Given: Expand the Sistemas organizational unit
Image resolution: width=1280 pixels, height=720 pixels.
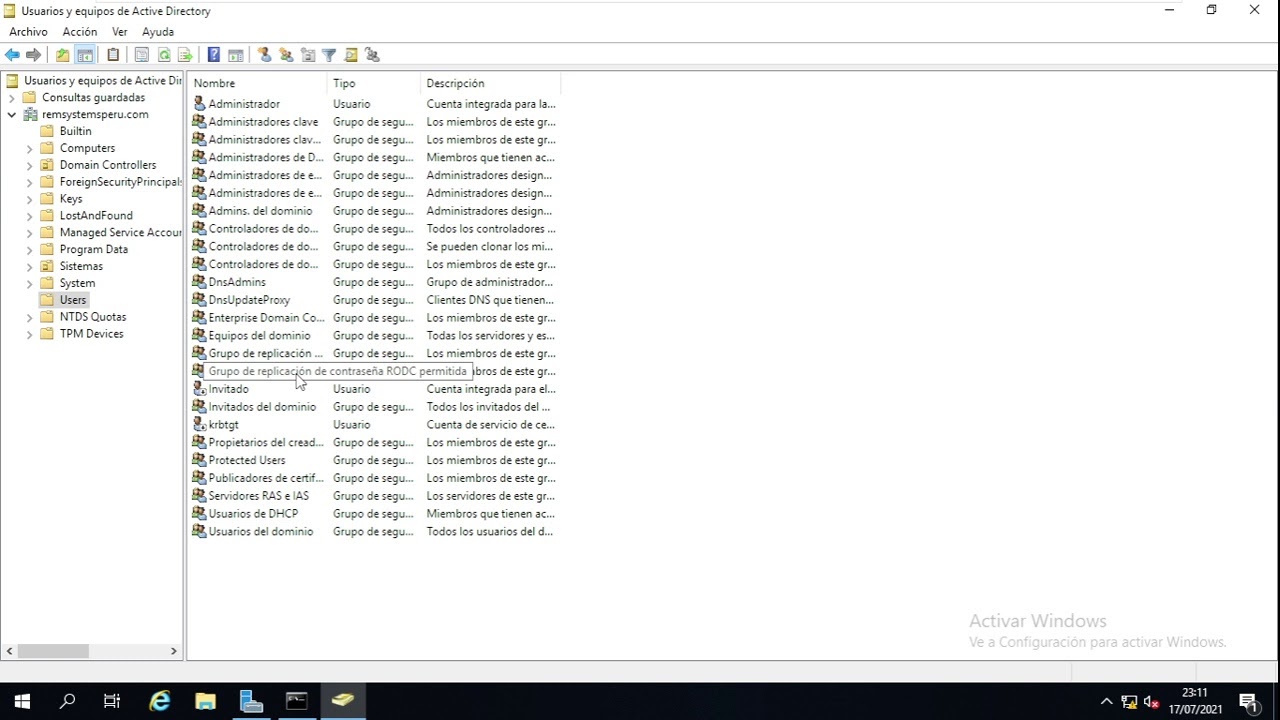Looking at the screenshot, I should (x=30, y=267).
